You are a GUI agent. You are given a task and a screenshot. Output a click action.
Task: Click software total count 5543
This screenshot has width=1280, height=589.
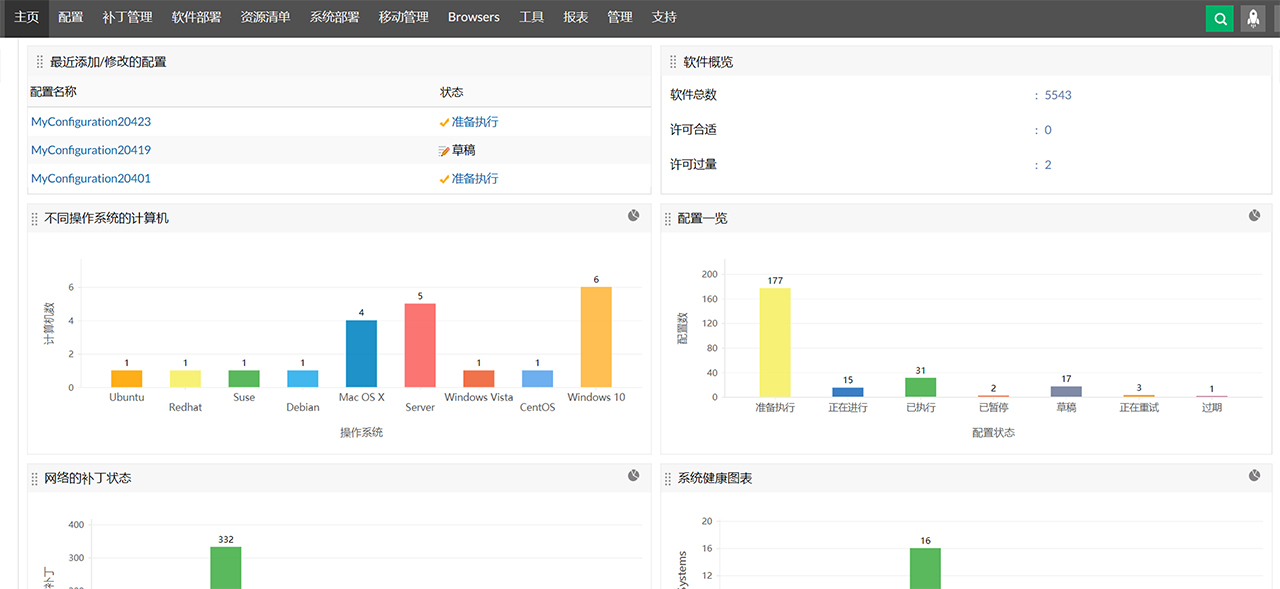click(1058, 95)
